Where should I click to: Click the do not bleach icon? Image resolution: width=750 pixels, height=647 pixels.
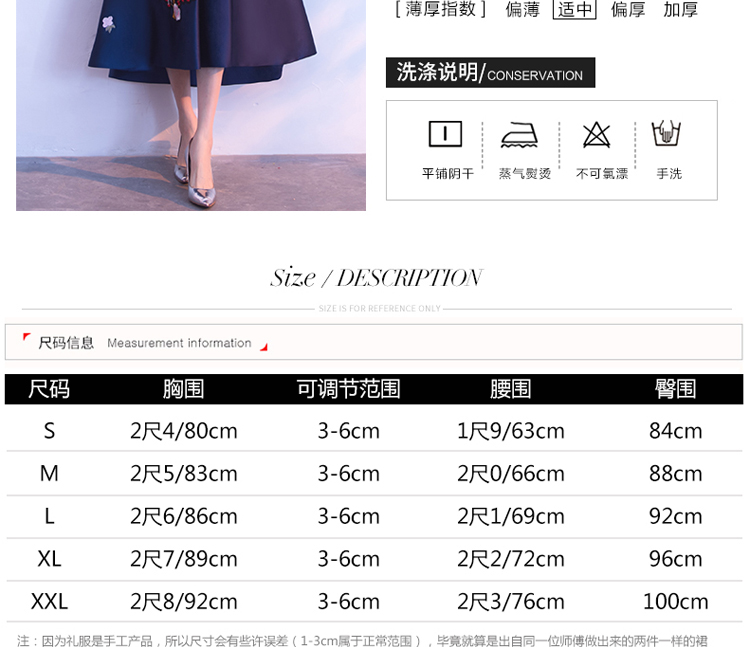pyautogui.click(x=597, y=135)
